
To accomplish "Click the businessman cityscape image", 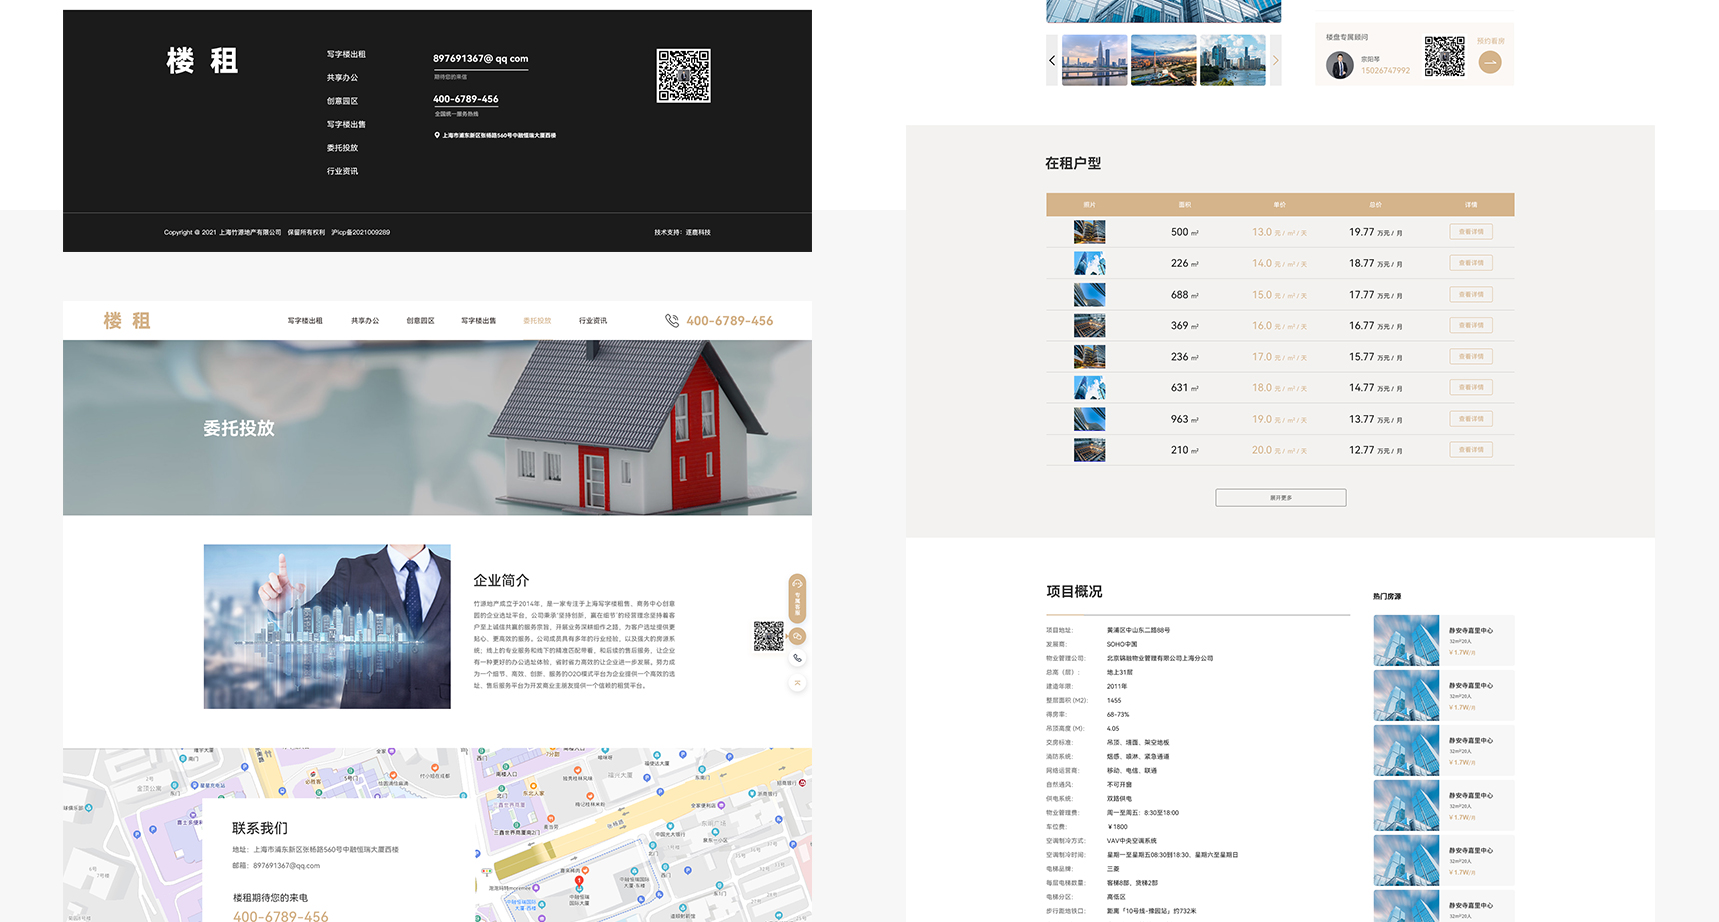I will click(327, 627).
